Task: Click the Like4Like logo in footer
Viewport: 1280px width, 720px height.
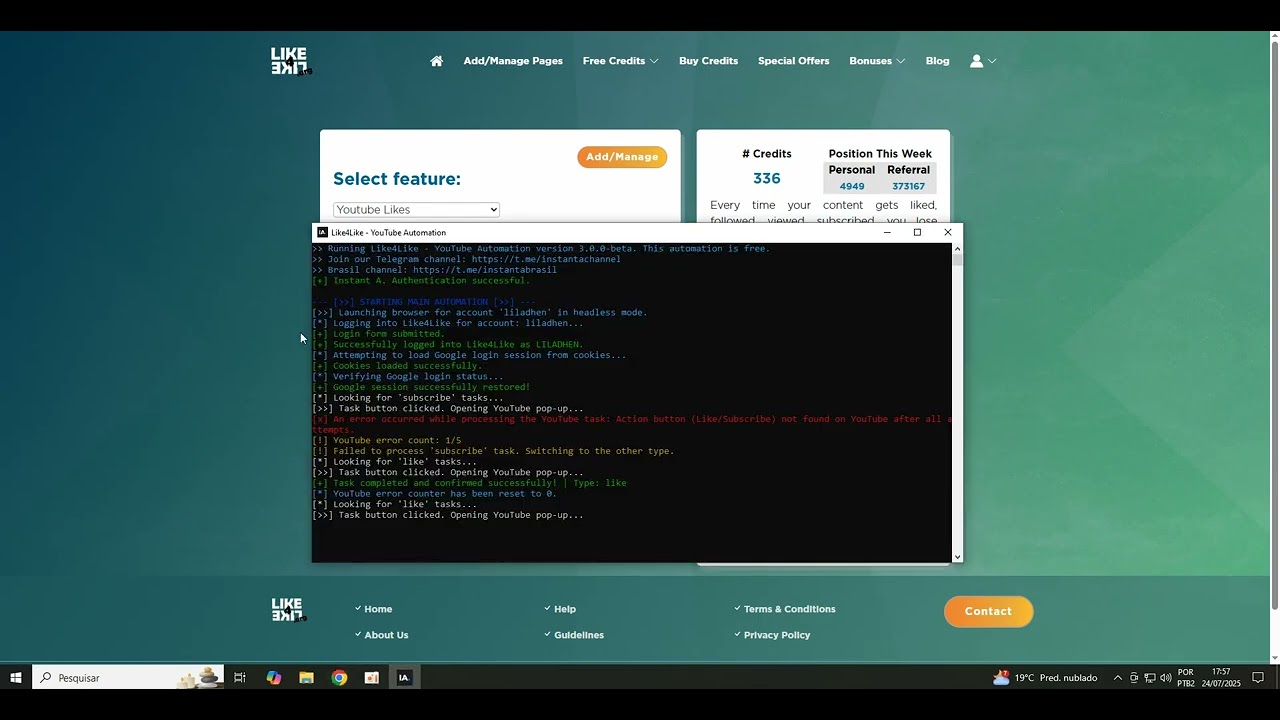Action: point(289,610)
